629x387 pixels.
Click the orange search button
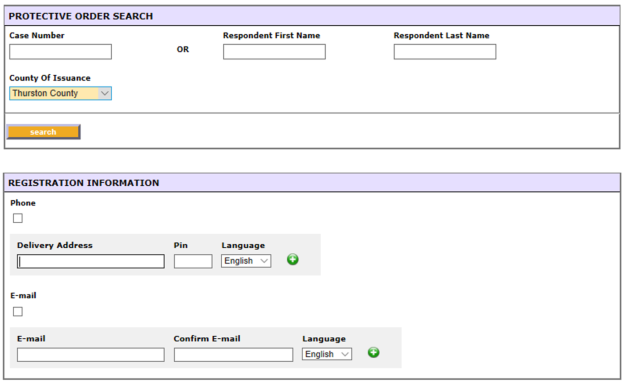coord(43,132)
